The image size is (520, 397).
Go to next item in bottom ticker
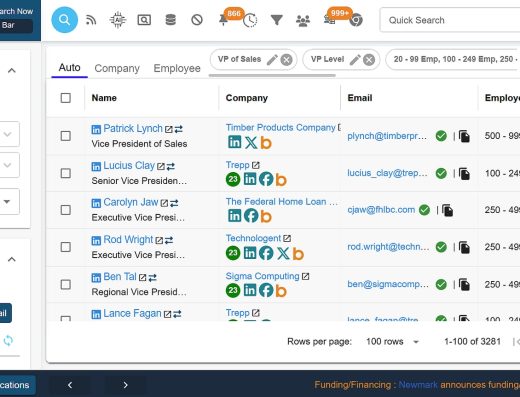click(125, 385)
